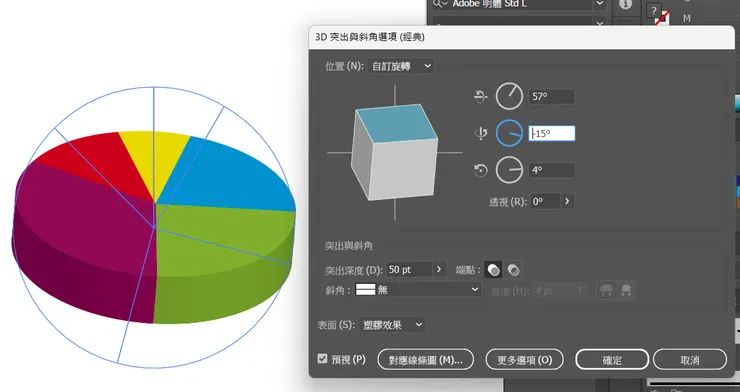Click the Z-axis rotation field showing 4°
Screen dimensions: 740x392
pyautogui.click(x=552, y=170)
